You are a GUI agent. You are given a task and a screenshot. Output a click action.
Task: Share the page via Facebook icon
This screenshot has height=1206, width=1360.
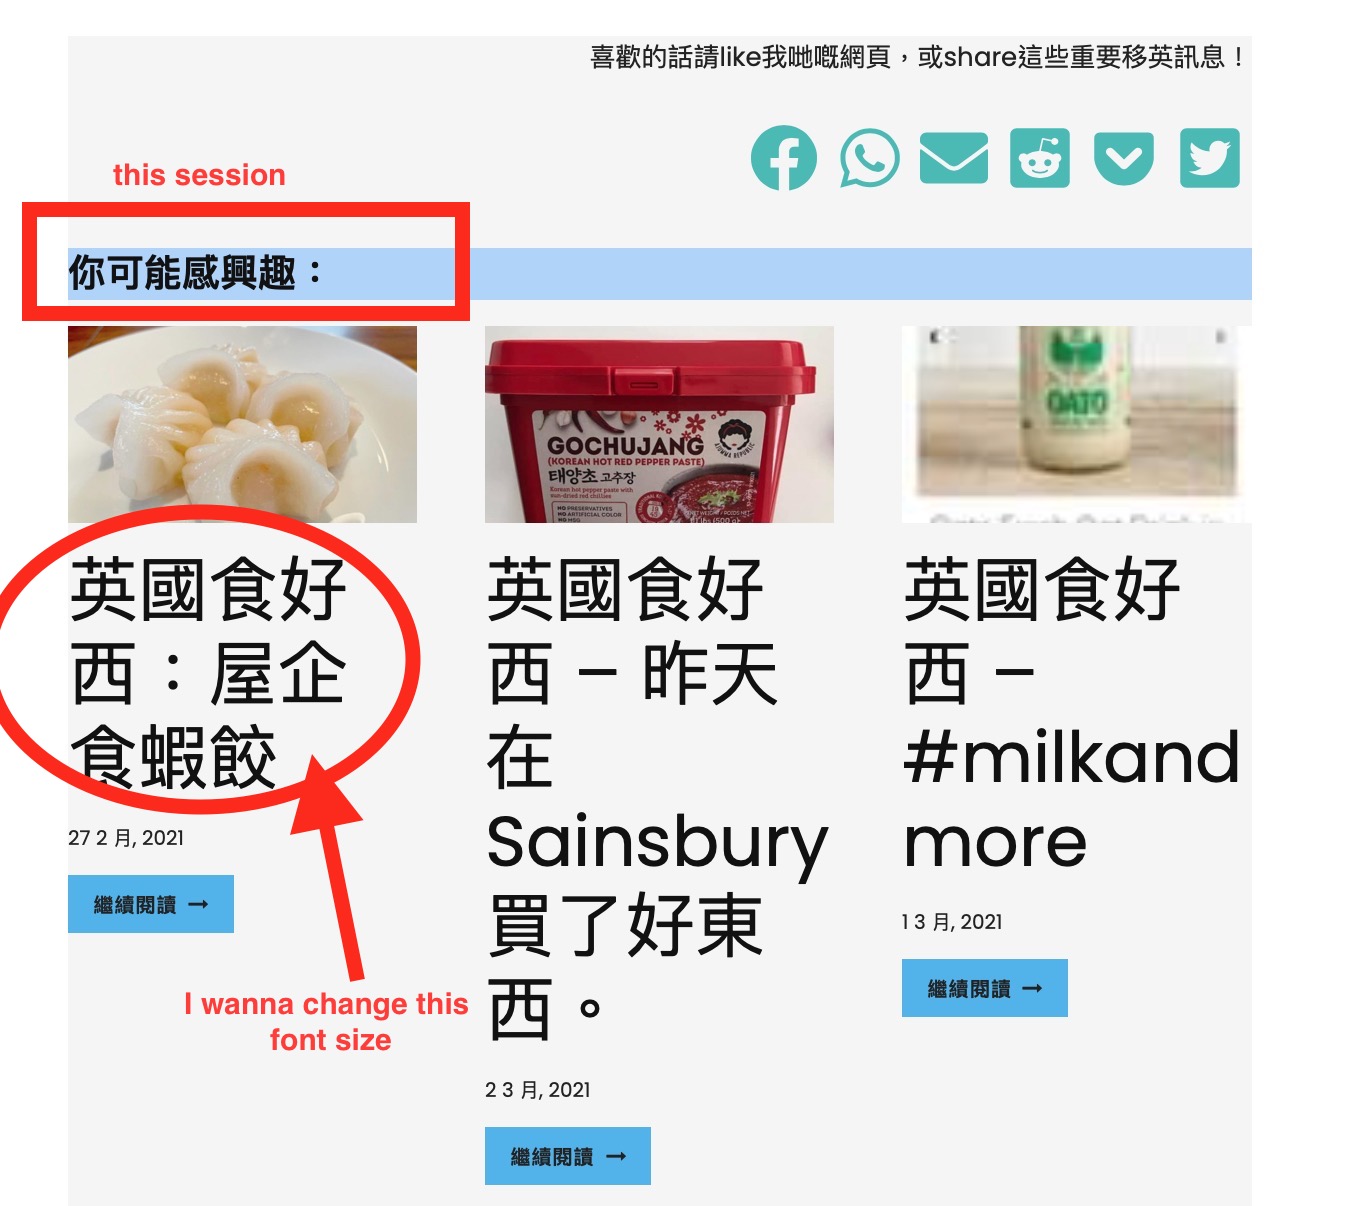(784, 158)
